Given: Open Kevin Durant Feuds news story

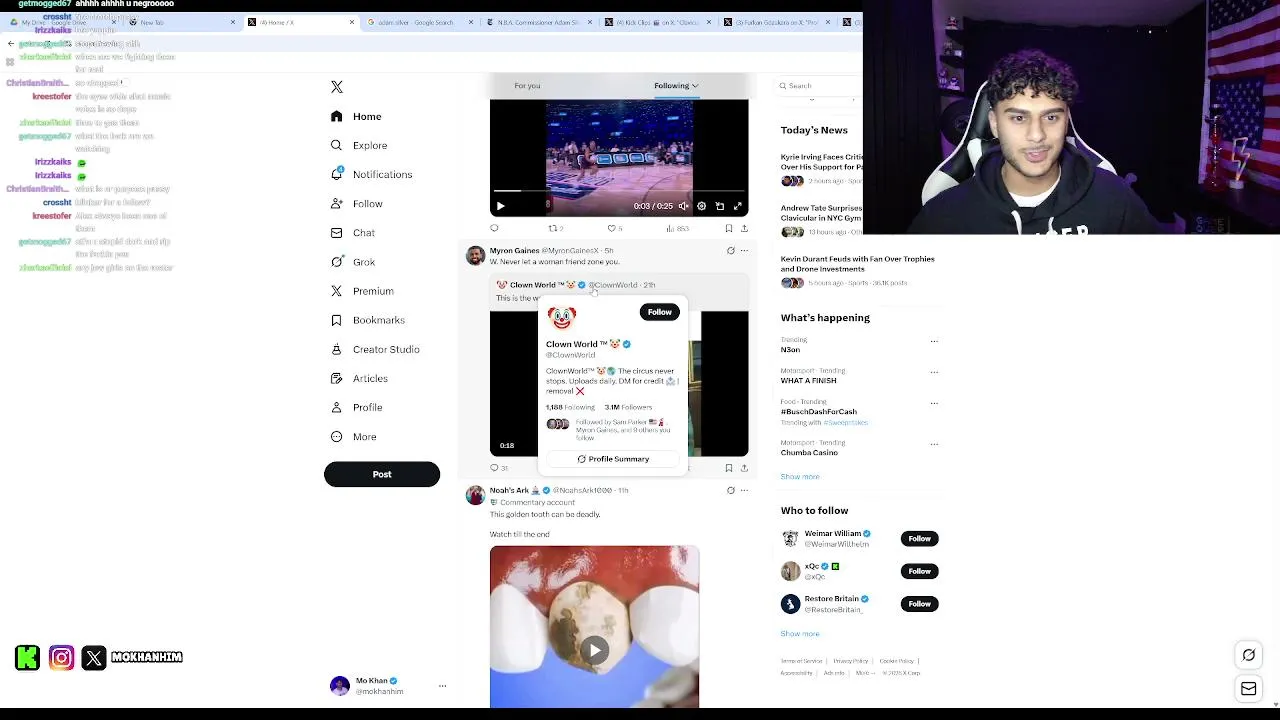Looking at the screenshot, I should pos(858,264).
